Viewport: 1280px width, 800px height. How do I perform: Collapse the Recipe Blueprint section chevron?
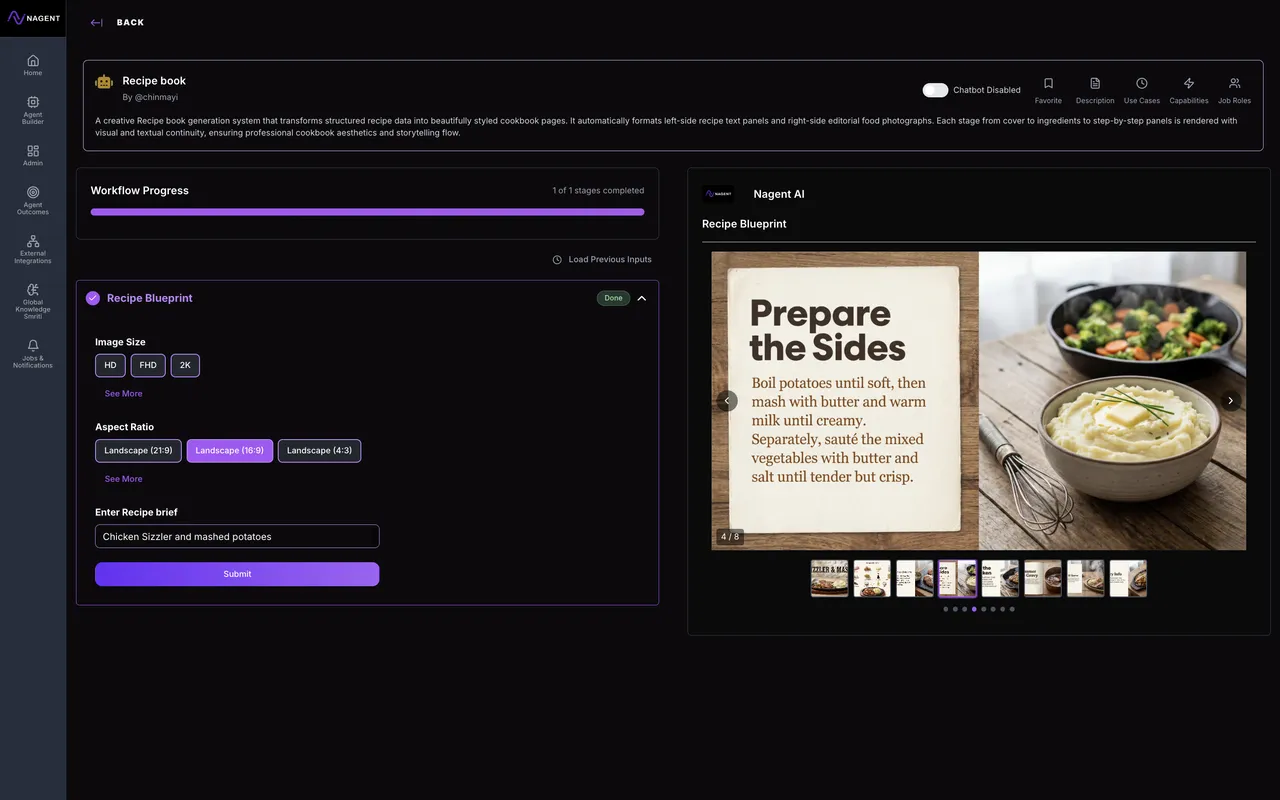pos(642,298)
